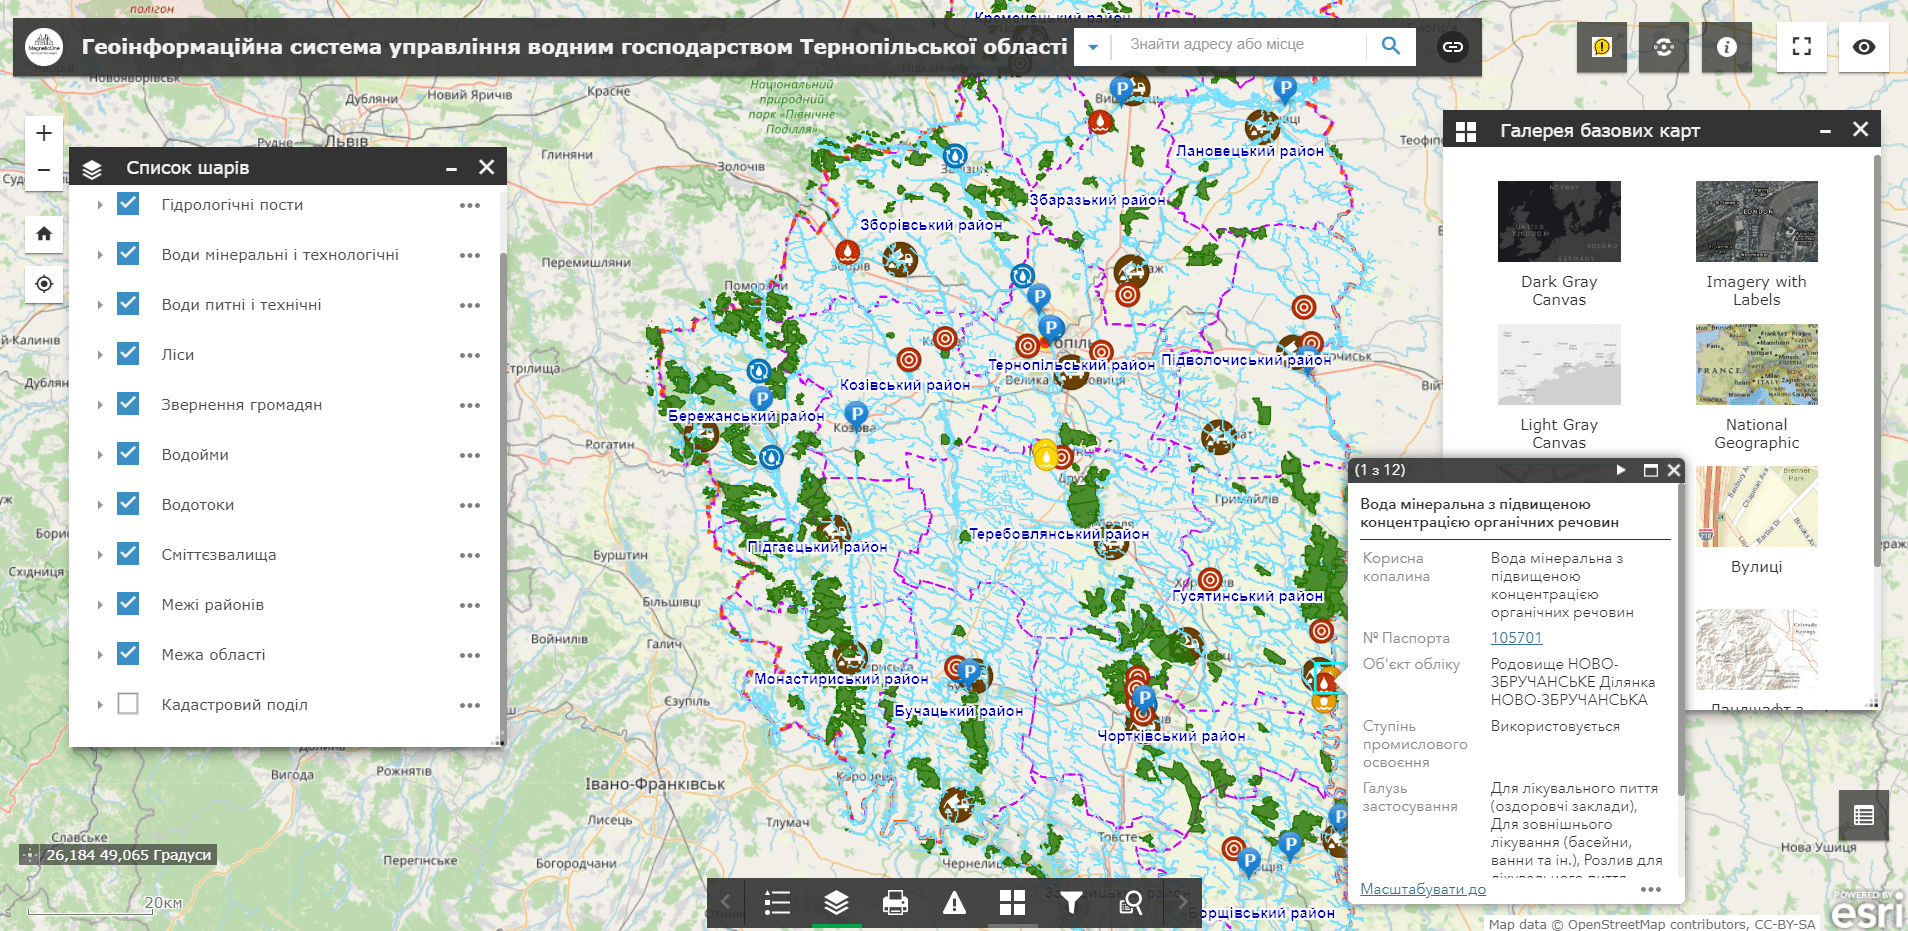Disable the Сміттєзвалища layer
Viewport: 1908px width, 931px height.
coord(128,553)
